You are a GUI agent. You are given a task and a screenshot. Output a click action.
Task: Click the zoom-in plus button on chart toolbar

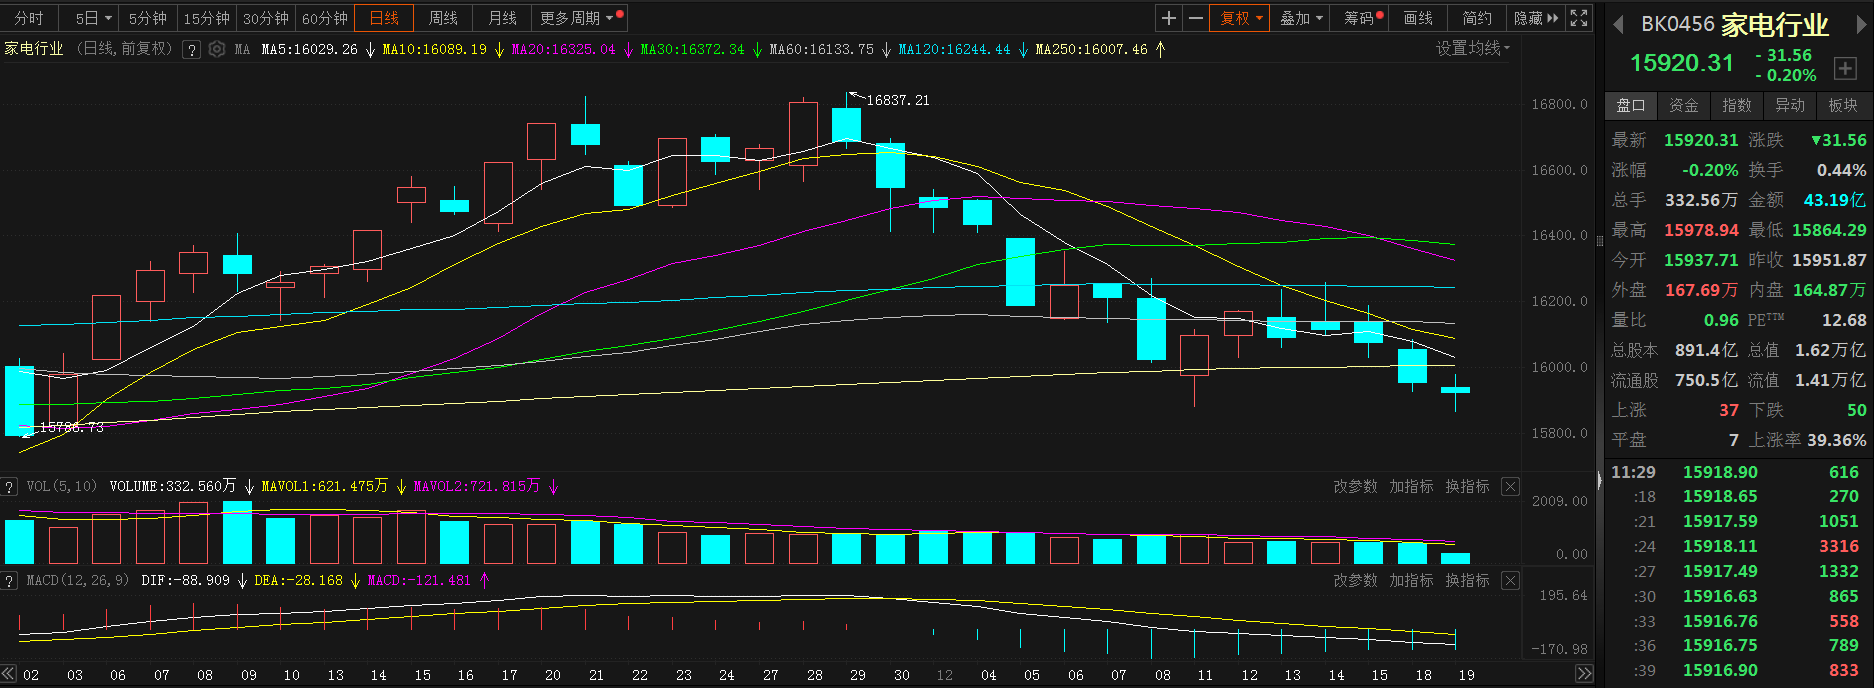coord(1168,18)
